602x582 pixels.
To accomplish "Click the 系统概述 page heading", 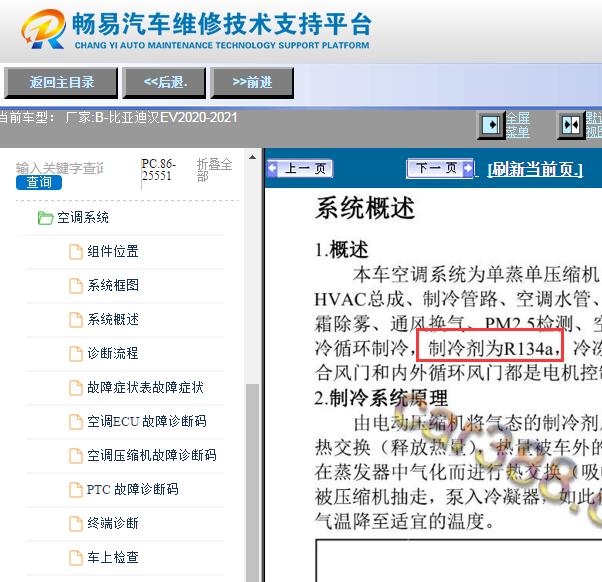I will 365,208.
